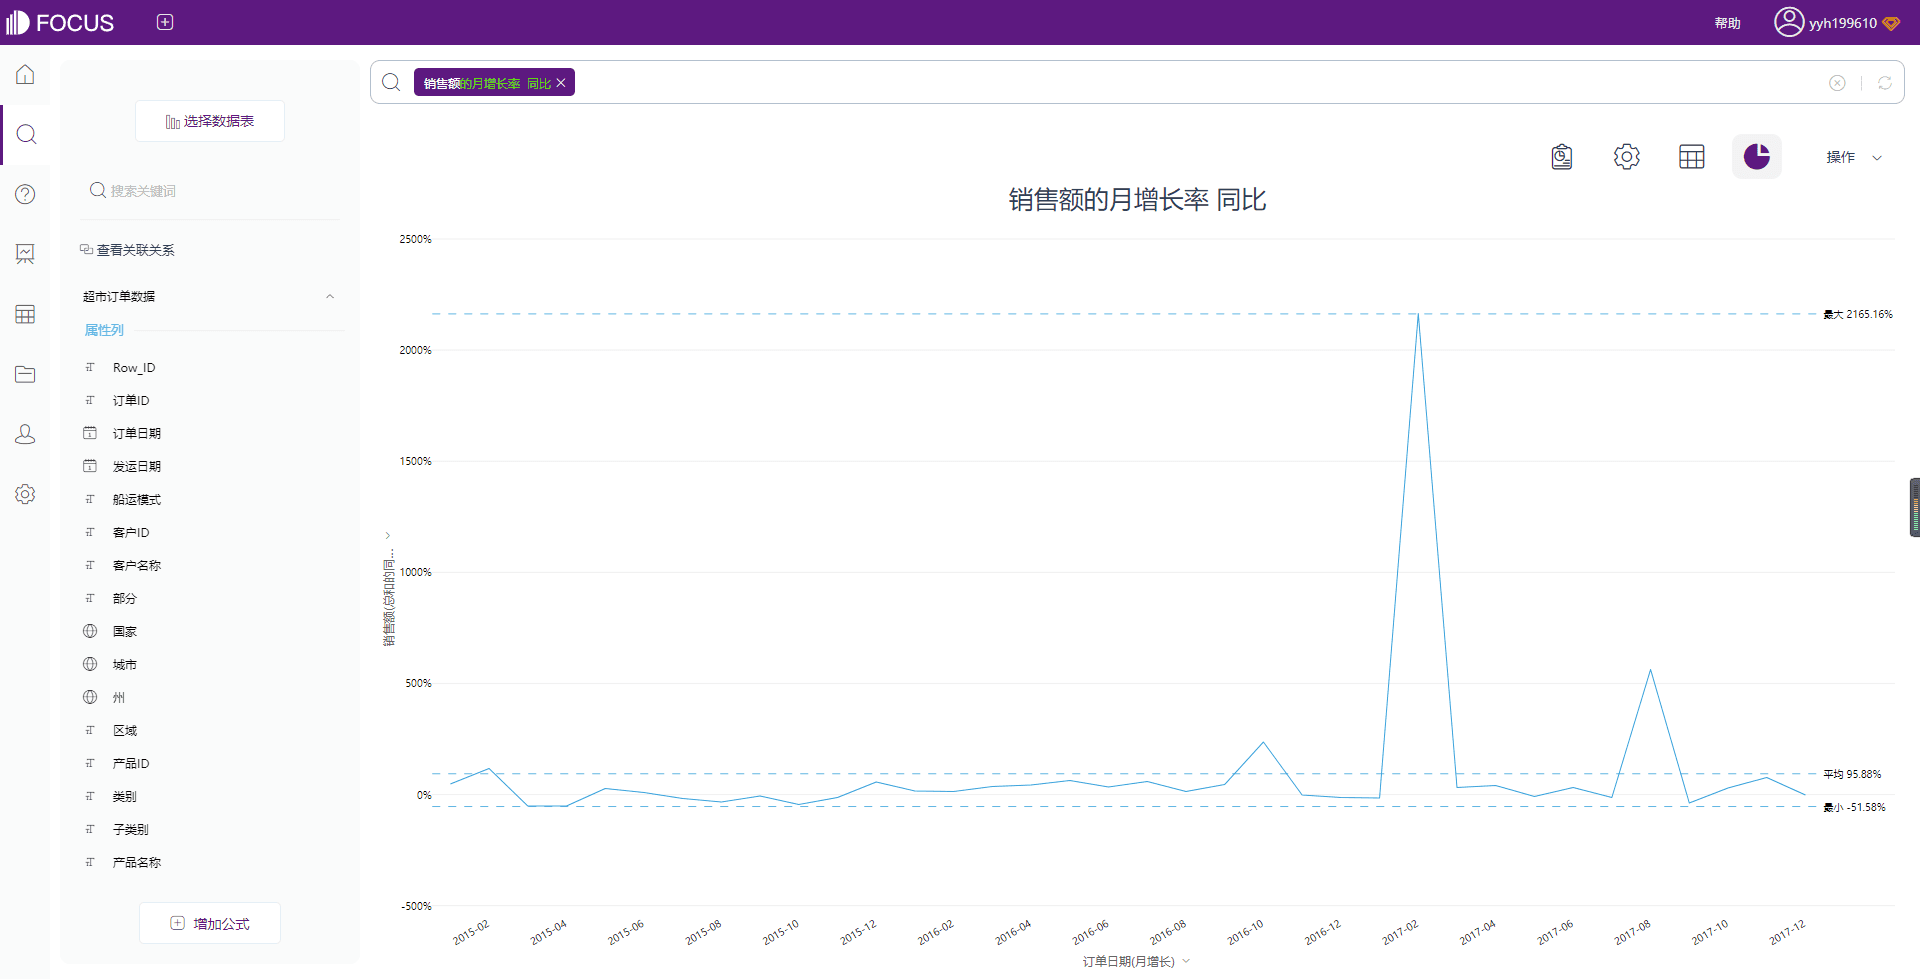Click the 选择数据表 button

pyautogui.click(x=210, y=121)
